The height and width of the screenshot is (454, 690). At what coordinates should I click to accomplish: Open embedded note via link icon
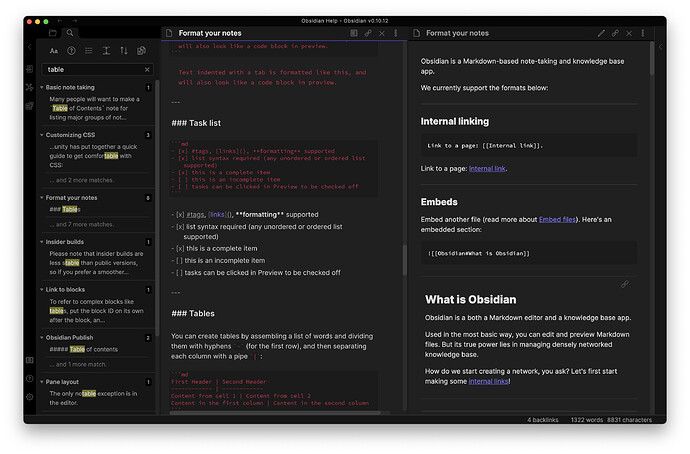625,284
